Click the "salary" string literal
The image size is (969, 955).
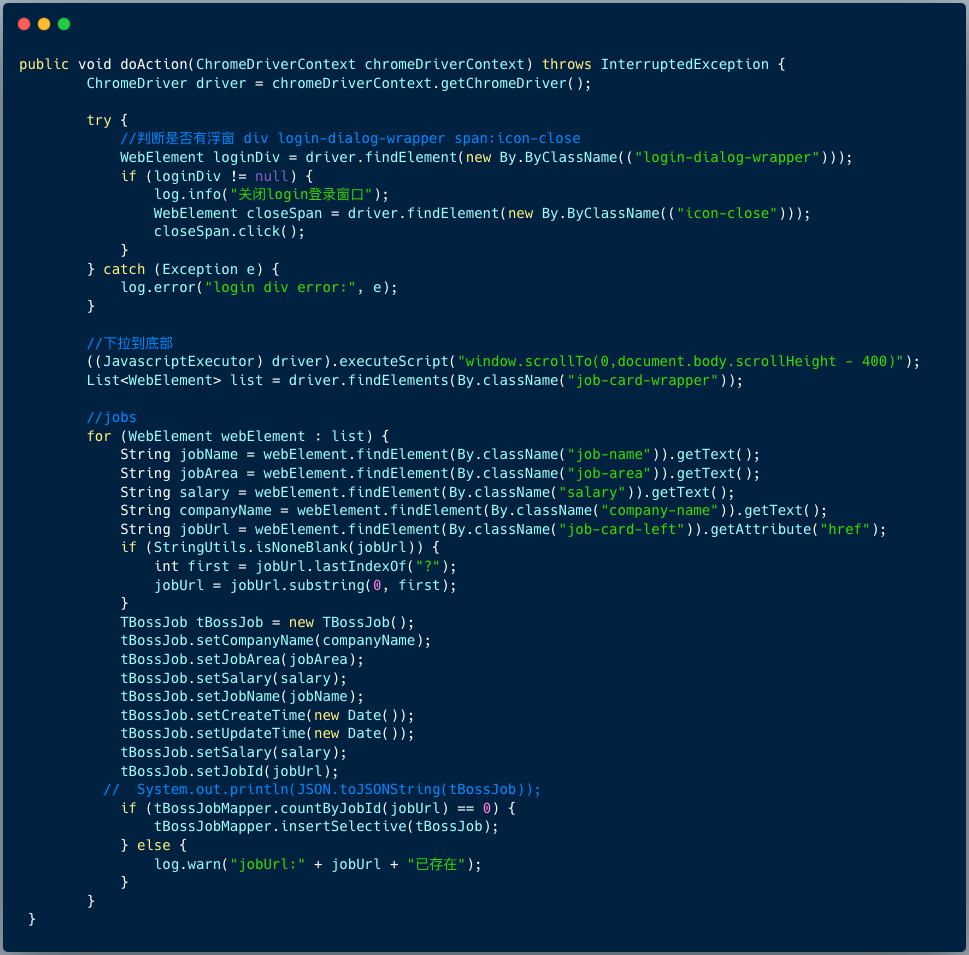592,493
